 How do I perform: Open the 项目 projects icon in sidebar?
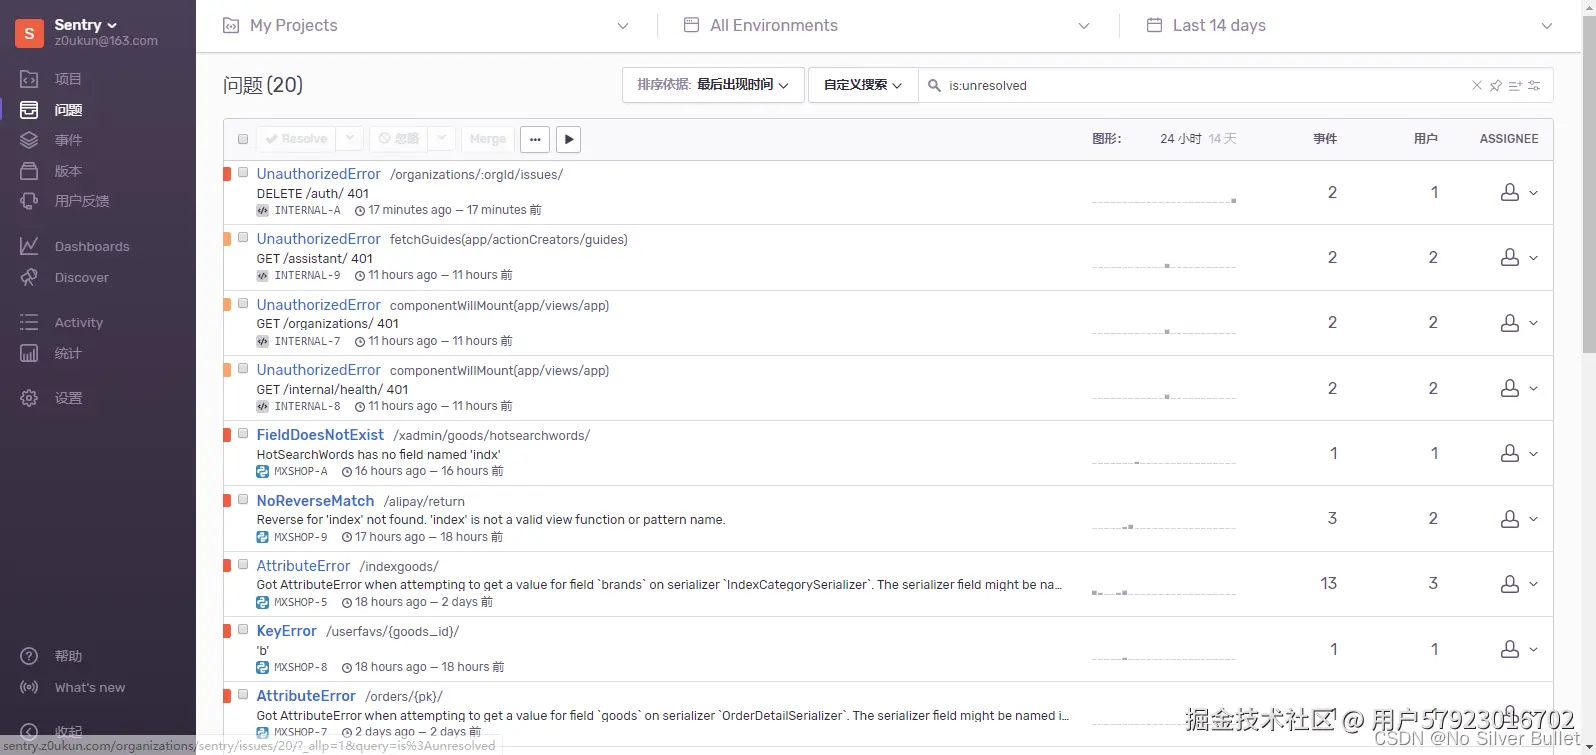point(29,79)
